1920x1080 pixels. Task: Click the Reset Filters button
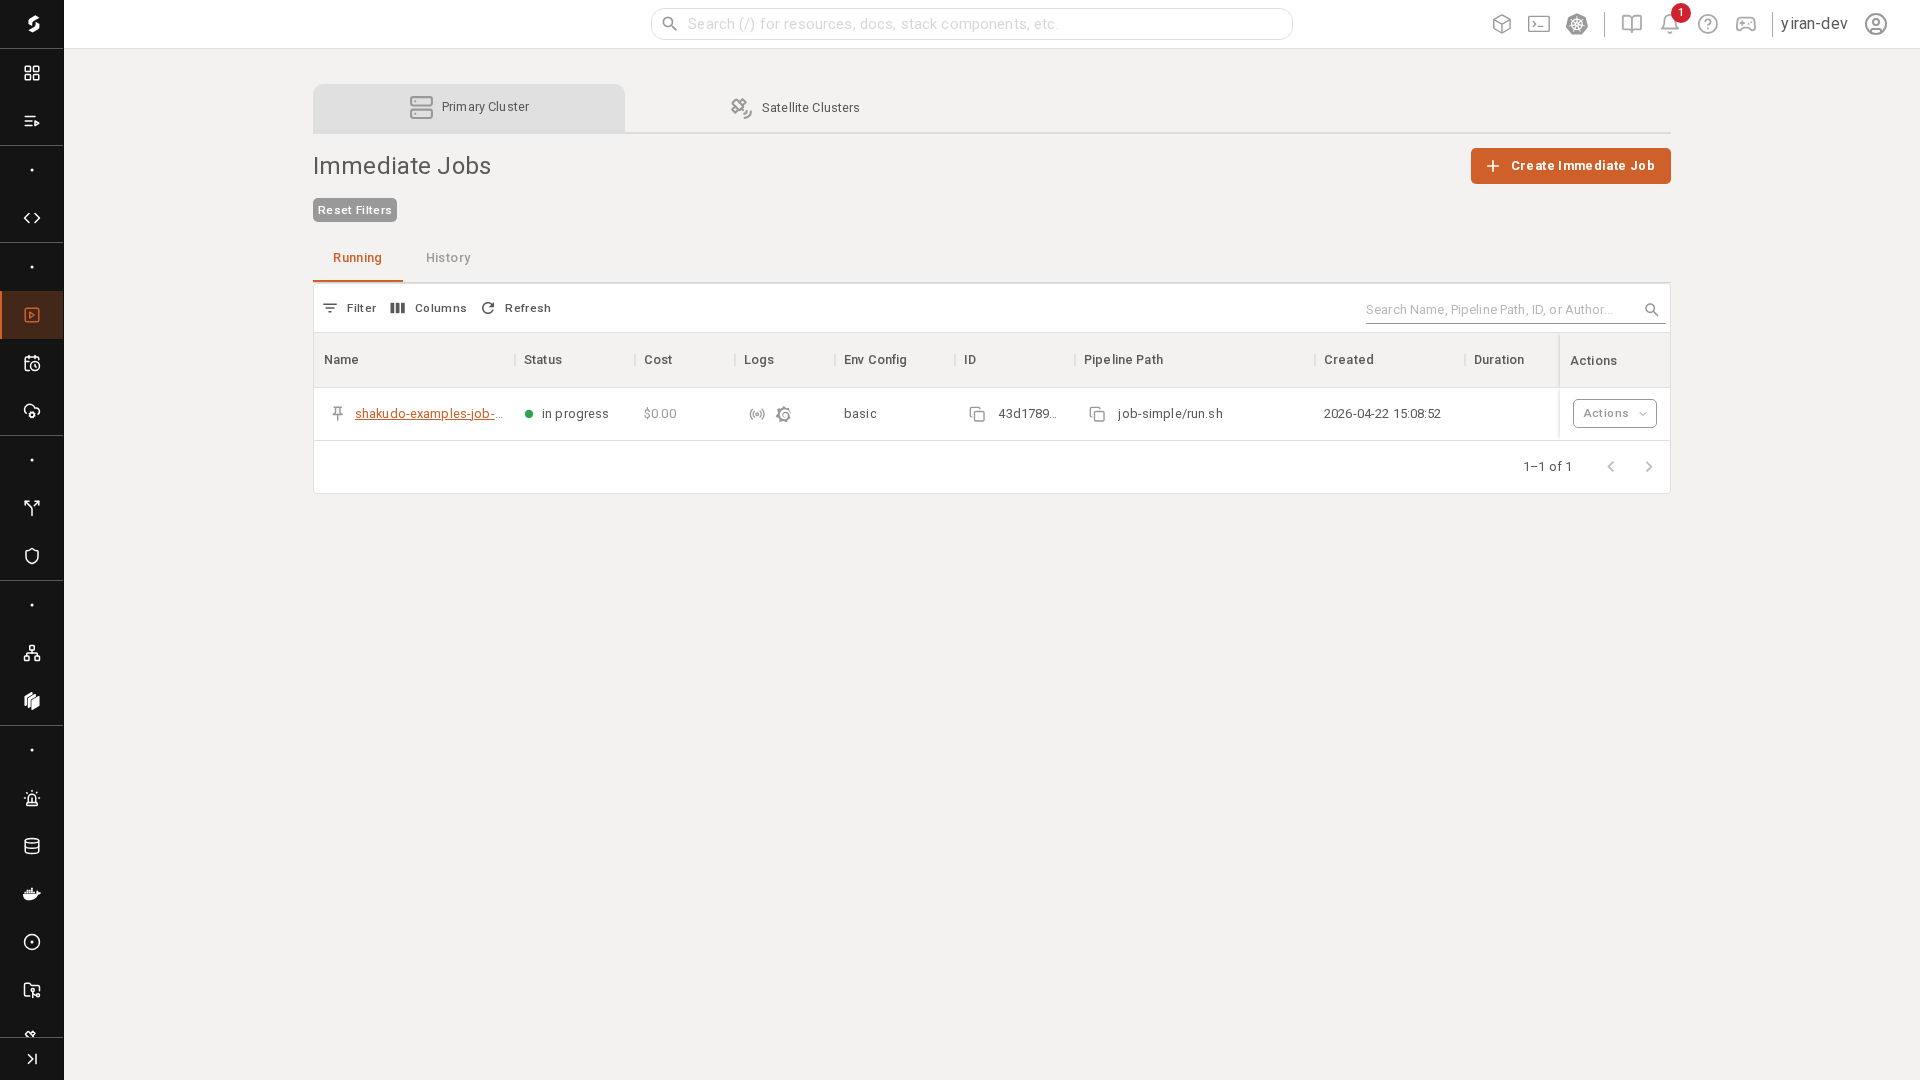point(355,210)
